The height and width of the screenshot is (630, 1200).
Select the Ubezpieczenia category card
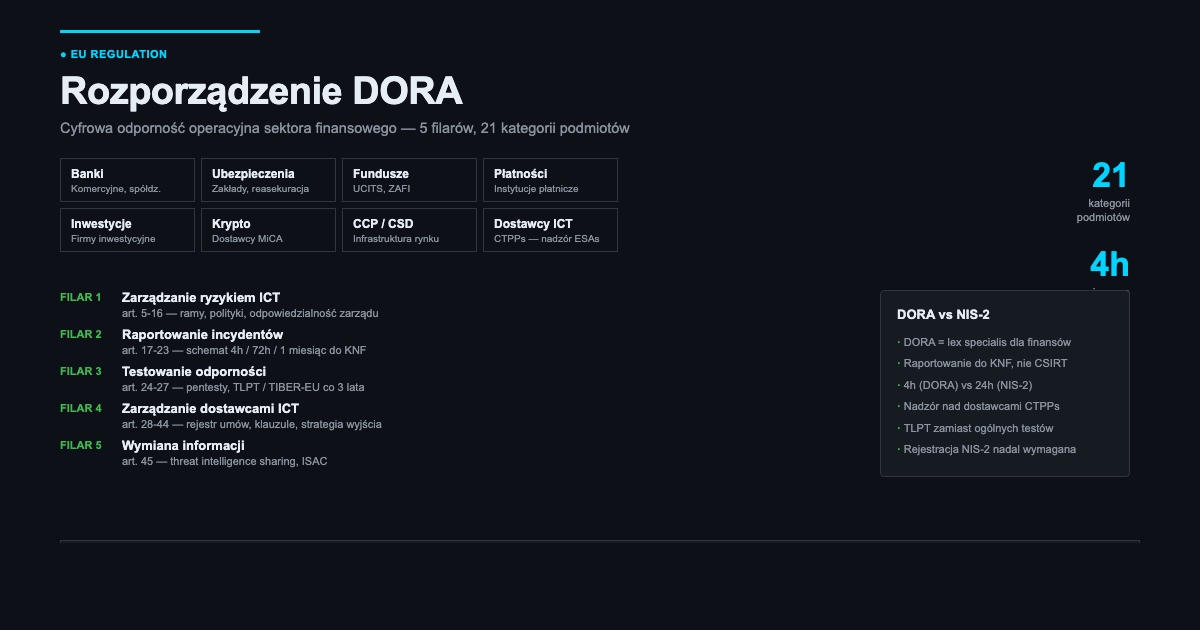(269, 180)
